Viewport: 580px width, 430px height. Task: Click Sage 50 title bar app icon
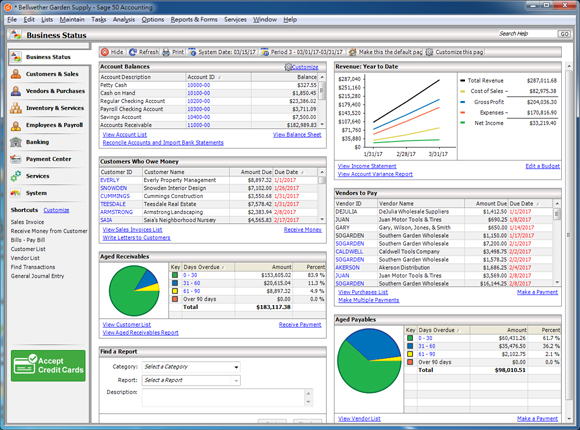[x=7, y=7]
